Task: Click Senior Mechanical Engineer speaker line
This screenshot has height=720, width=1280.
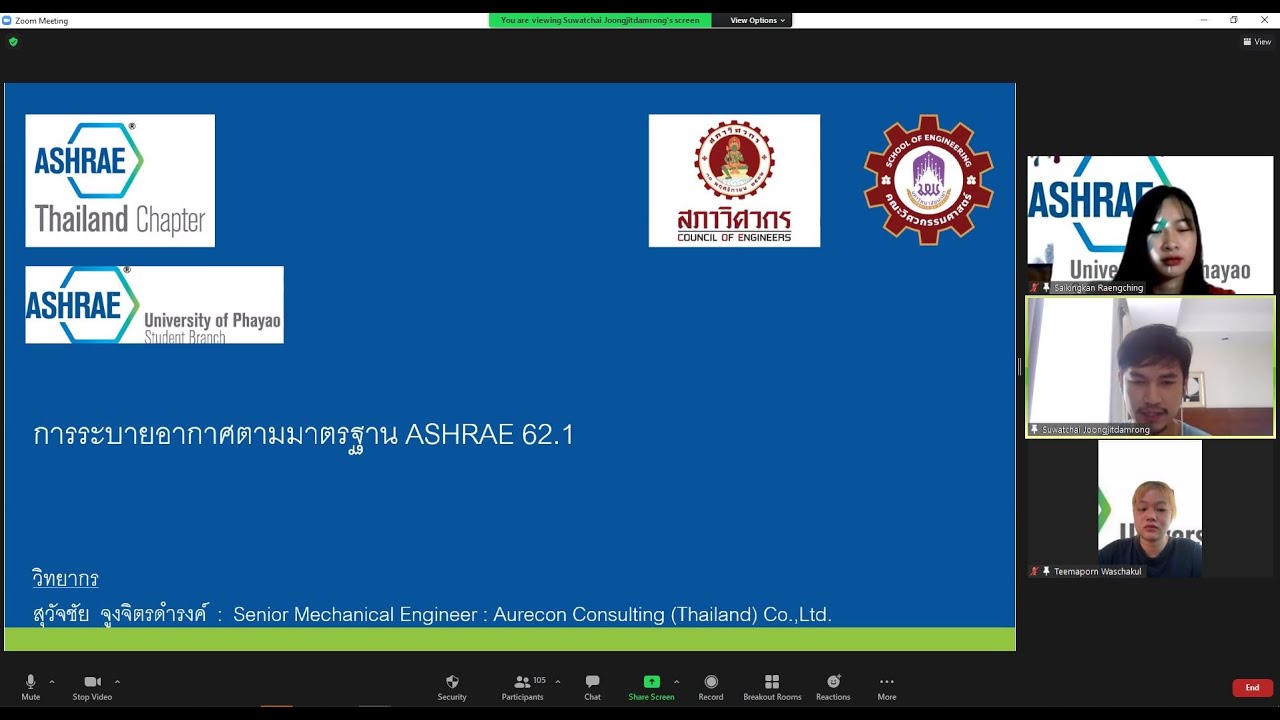Action: tap(432, 614)
